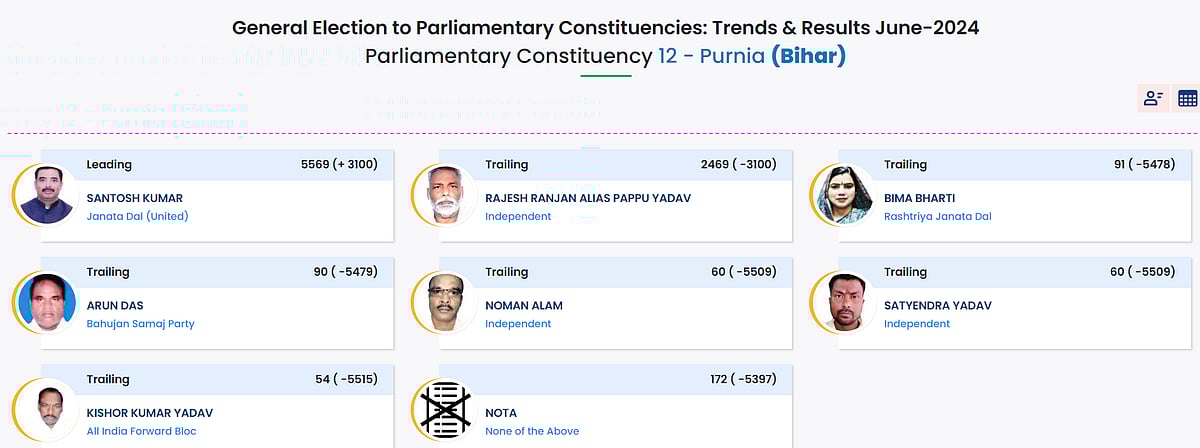
Task: Open Noman Alam's portrait
Action: (445, 302)
